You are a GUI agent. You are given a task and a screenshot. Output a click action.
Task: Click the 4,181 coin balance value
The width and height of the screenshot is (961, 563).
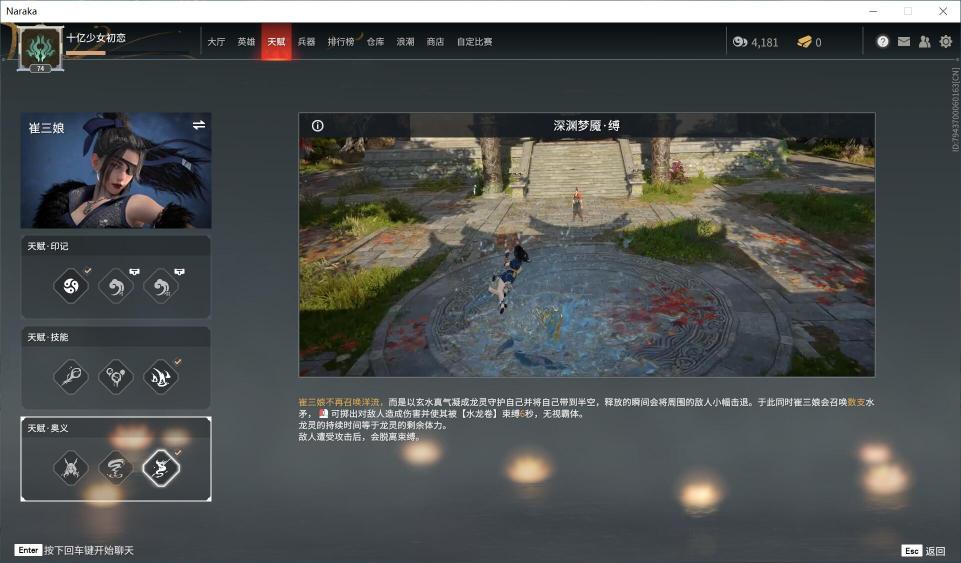tap(764, 42)
